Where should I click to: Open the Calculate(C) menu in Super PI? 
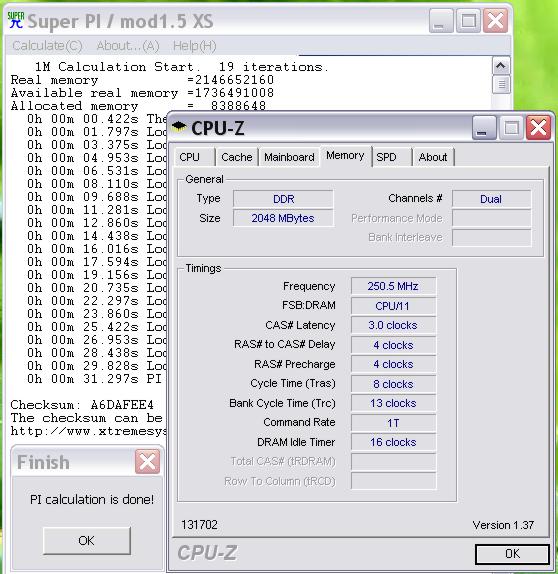[48, 46]
